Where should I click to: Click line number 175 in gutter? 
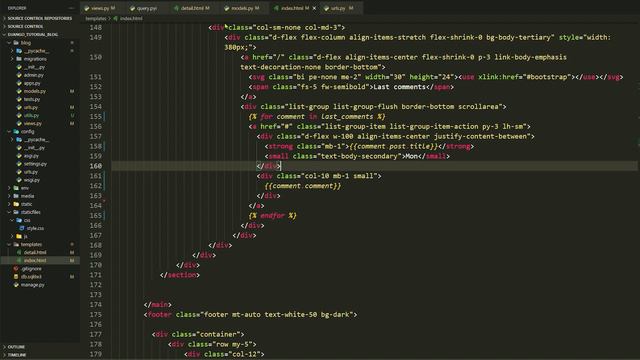(x=96, y=315)
